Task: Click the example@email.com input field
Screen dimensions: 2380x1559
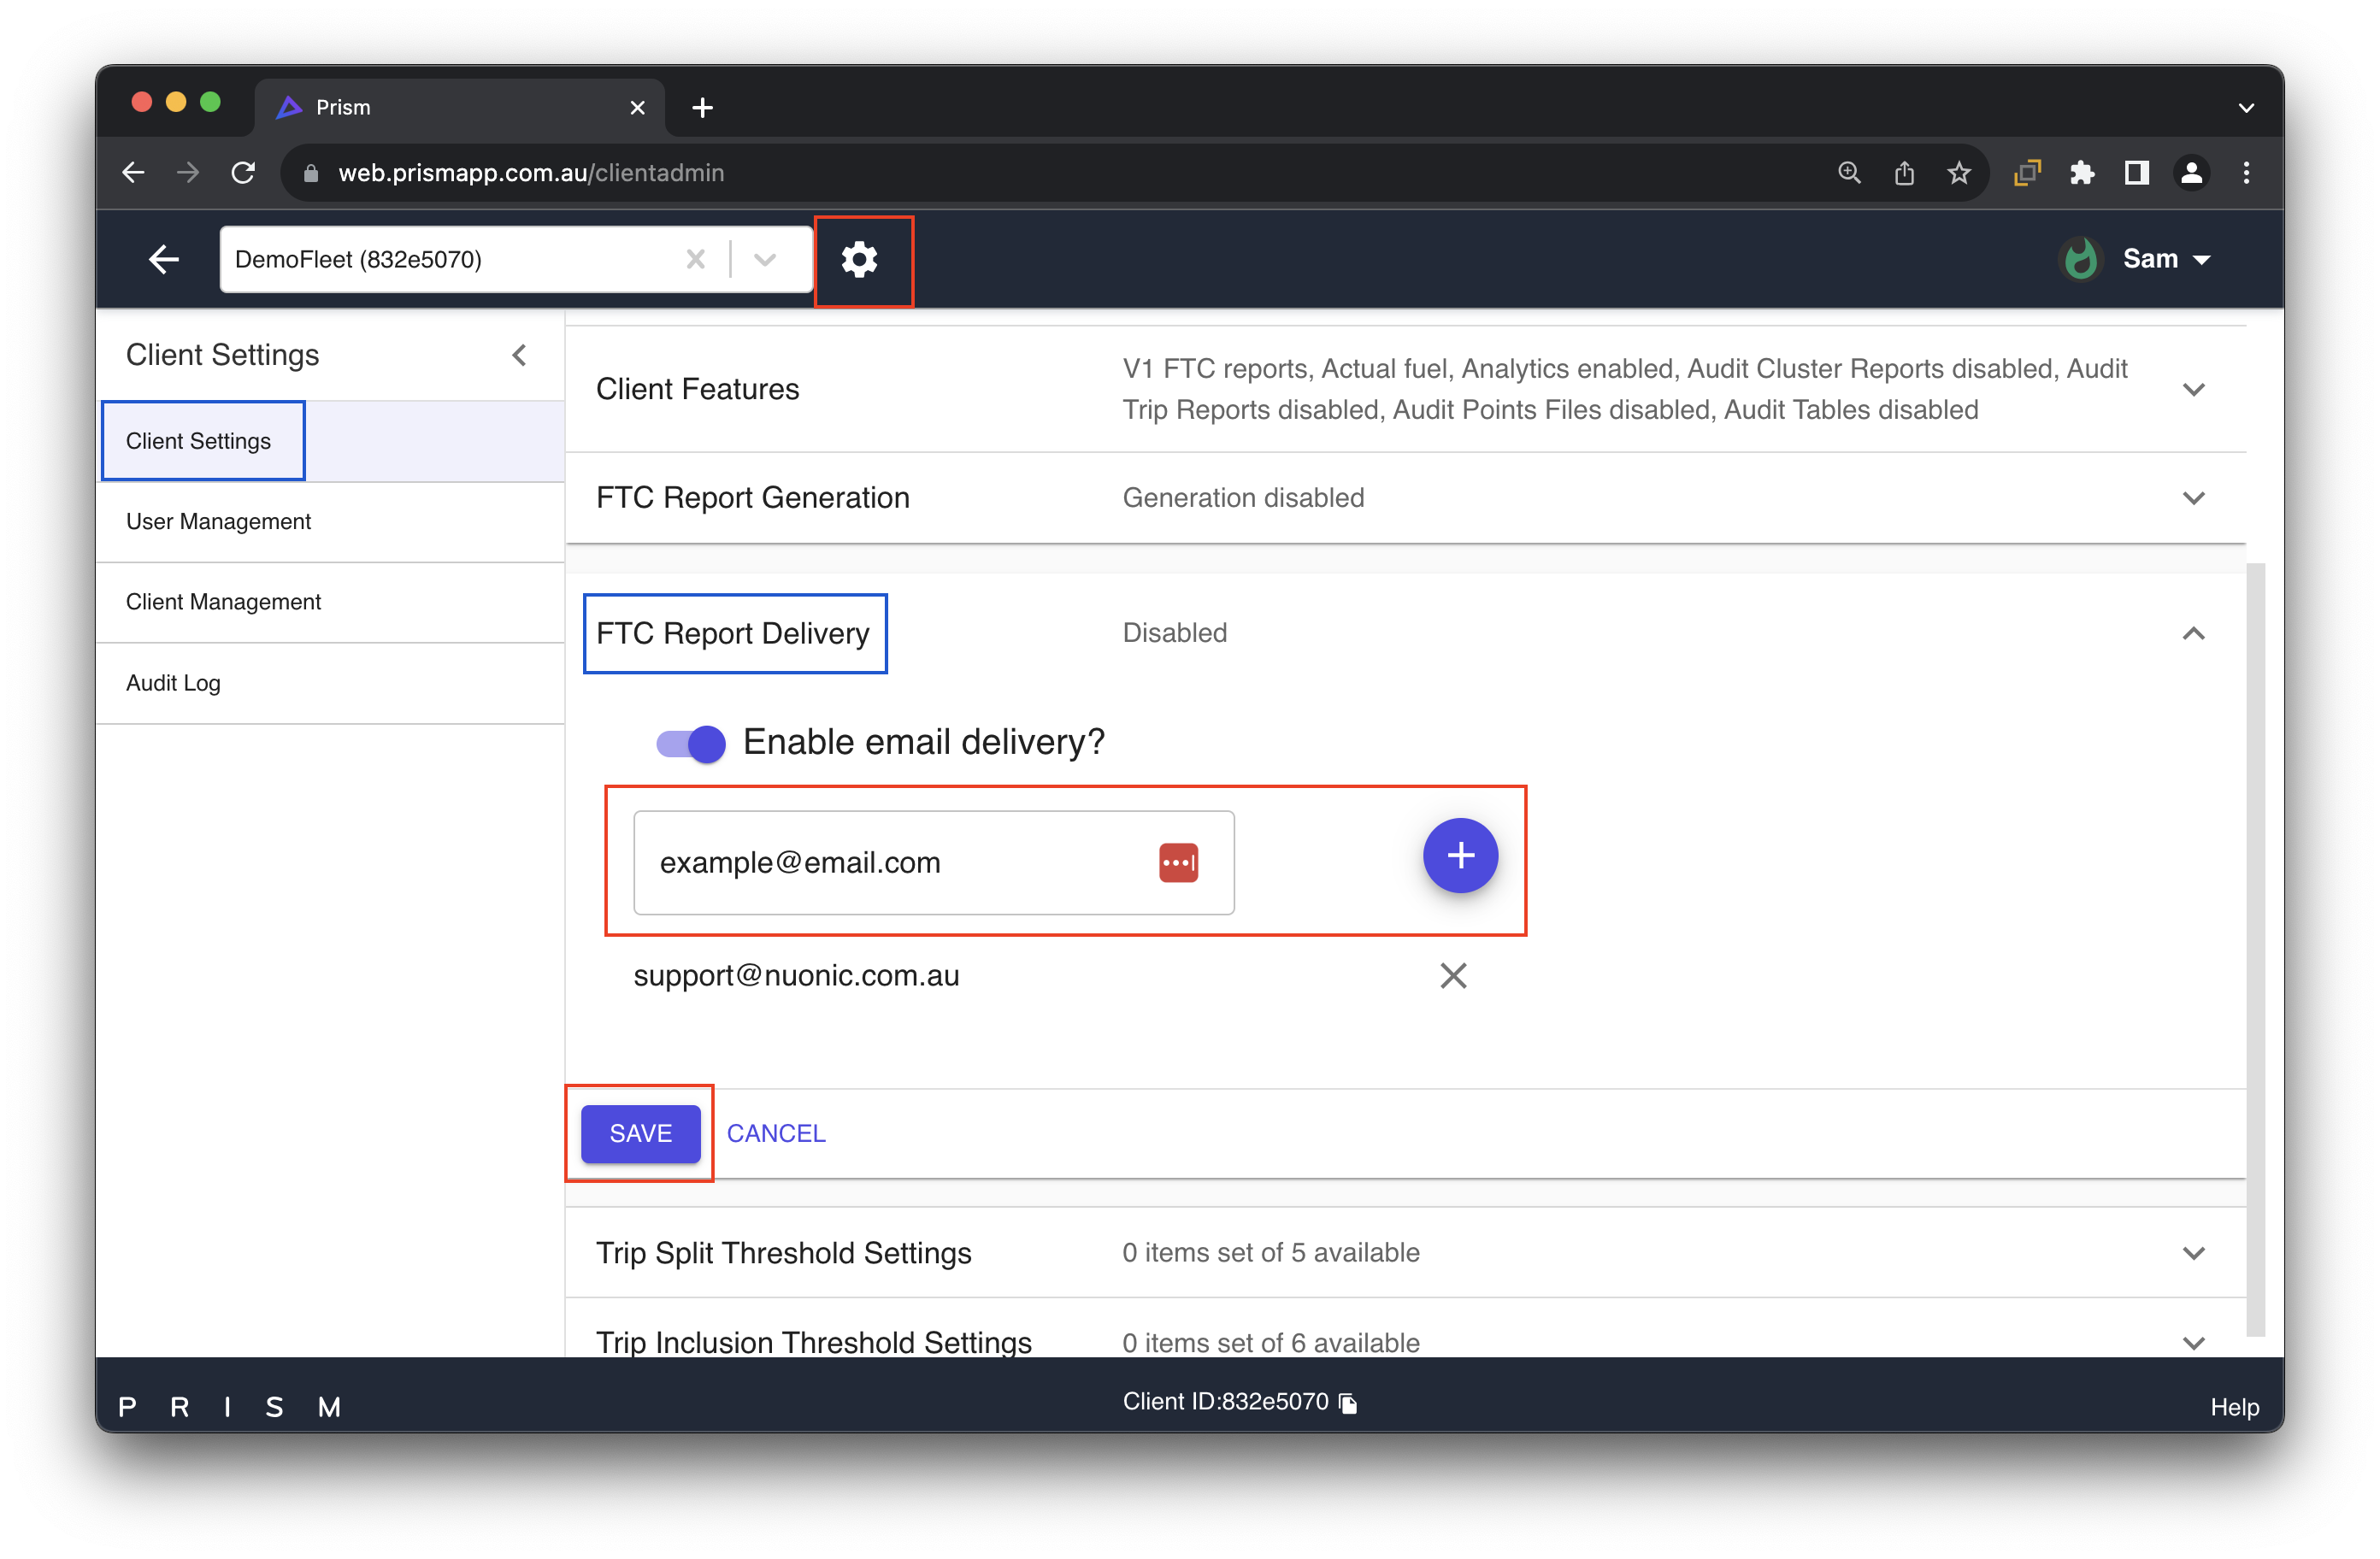Action: coord(890,862)
